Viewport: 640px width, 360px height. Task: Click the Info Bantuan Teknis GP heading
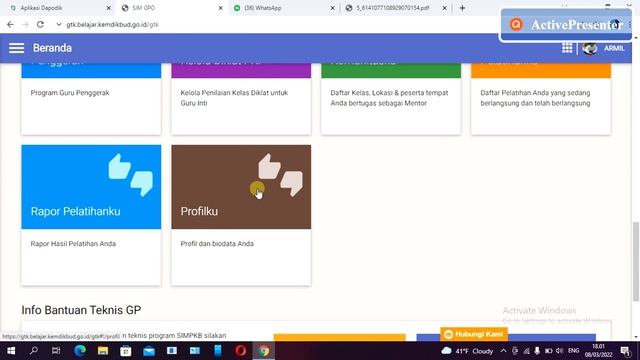[81, 310]
